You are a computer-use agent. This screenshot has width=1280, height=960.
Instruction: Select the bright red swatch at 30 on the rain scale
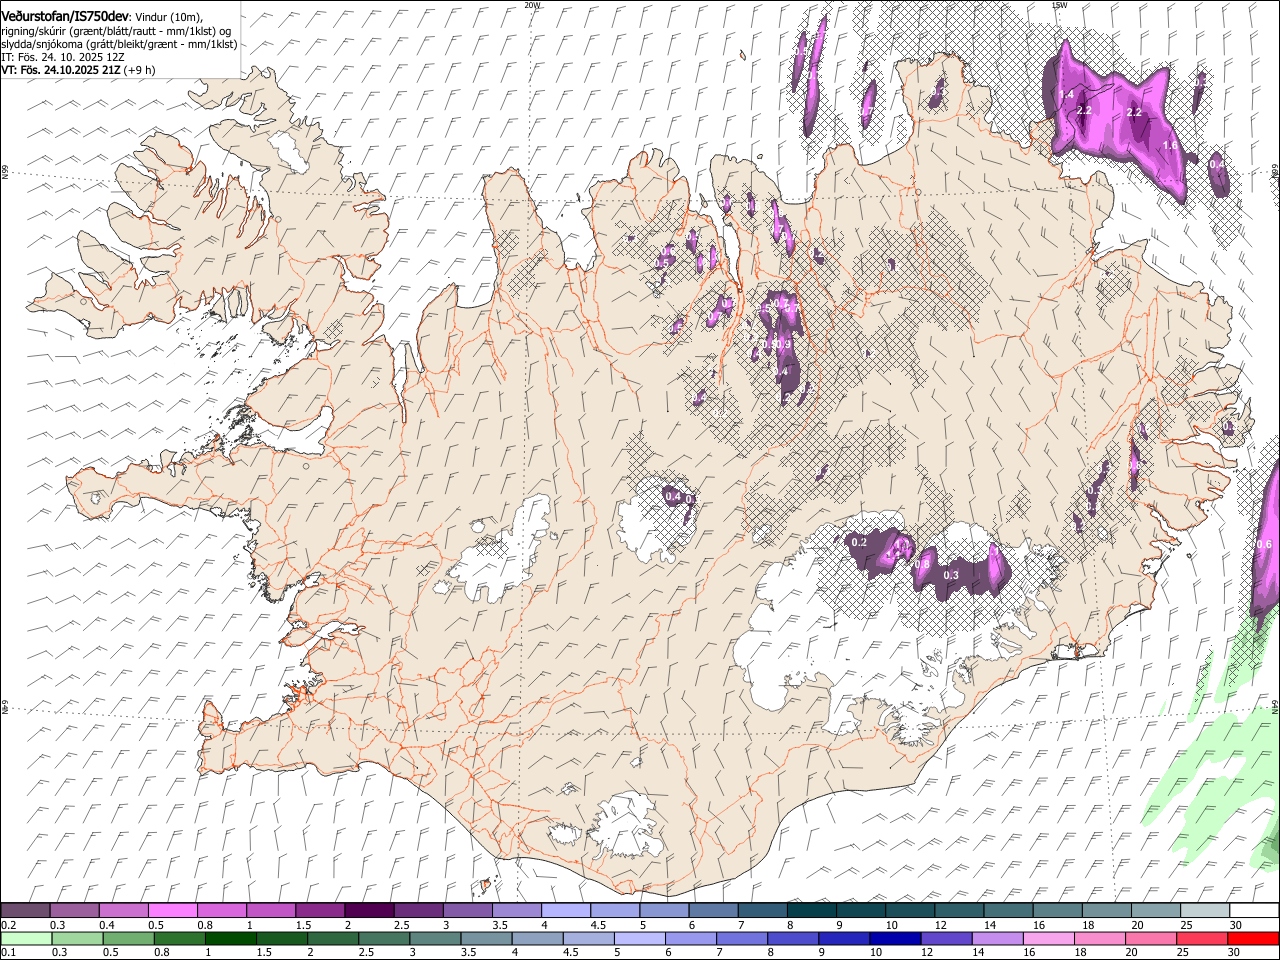pos(1253,939)
